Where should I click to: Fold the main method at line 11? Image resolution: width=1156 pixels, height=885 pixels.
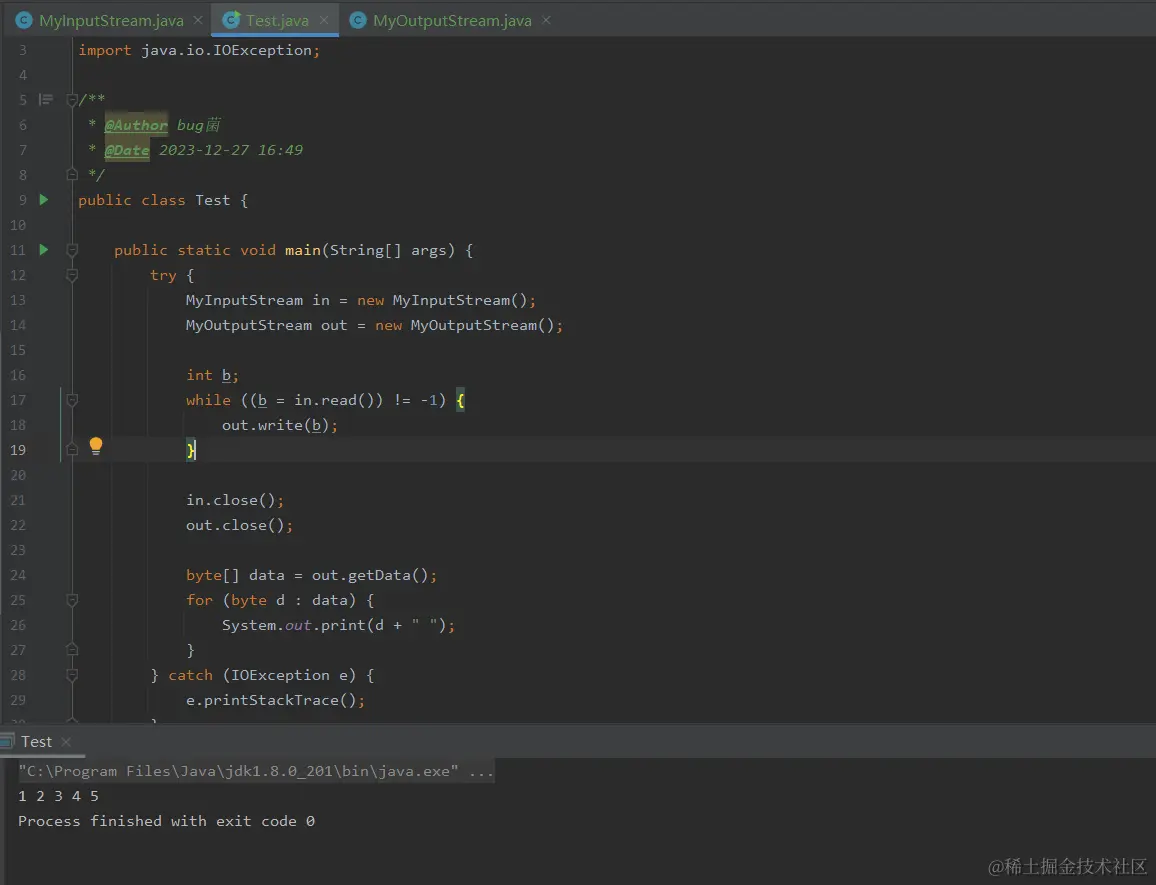click(x=72, y=250)
